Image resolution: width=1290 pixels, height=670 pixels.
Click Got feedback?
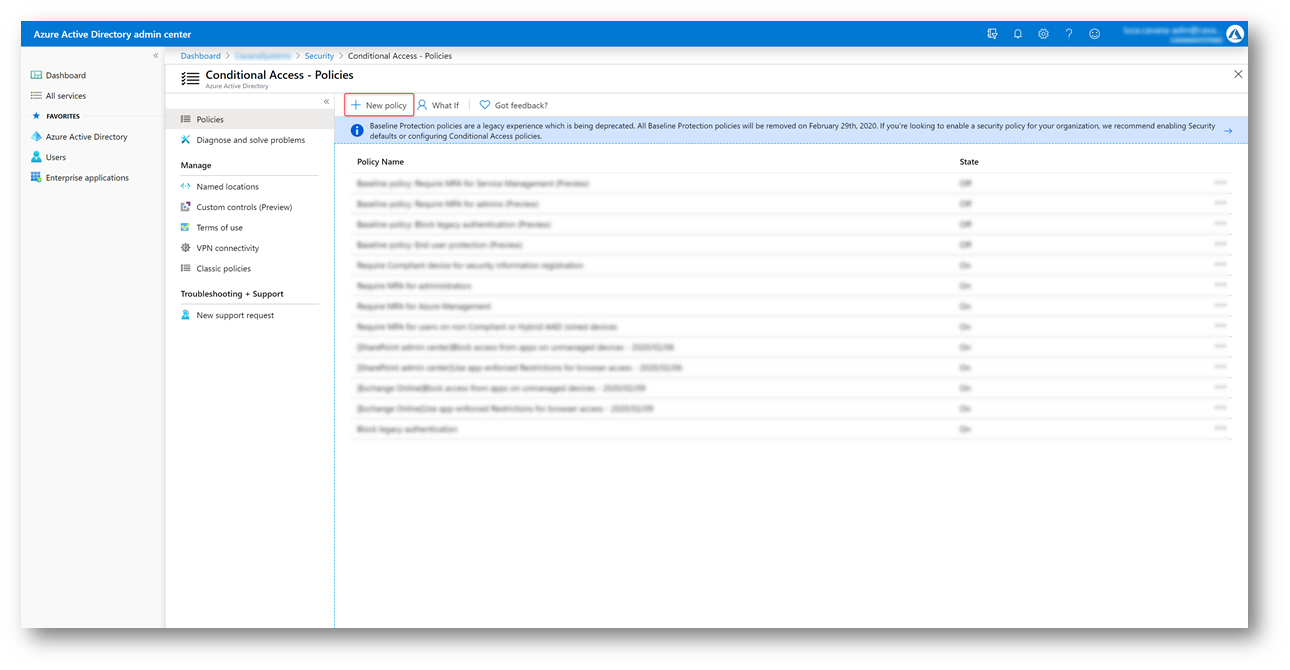(x=513, y=105)
